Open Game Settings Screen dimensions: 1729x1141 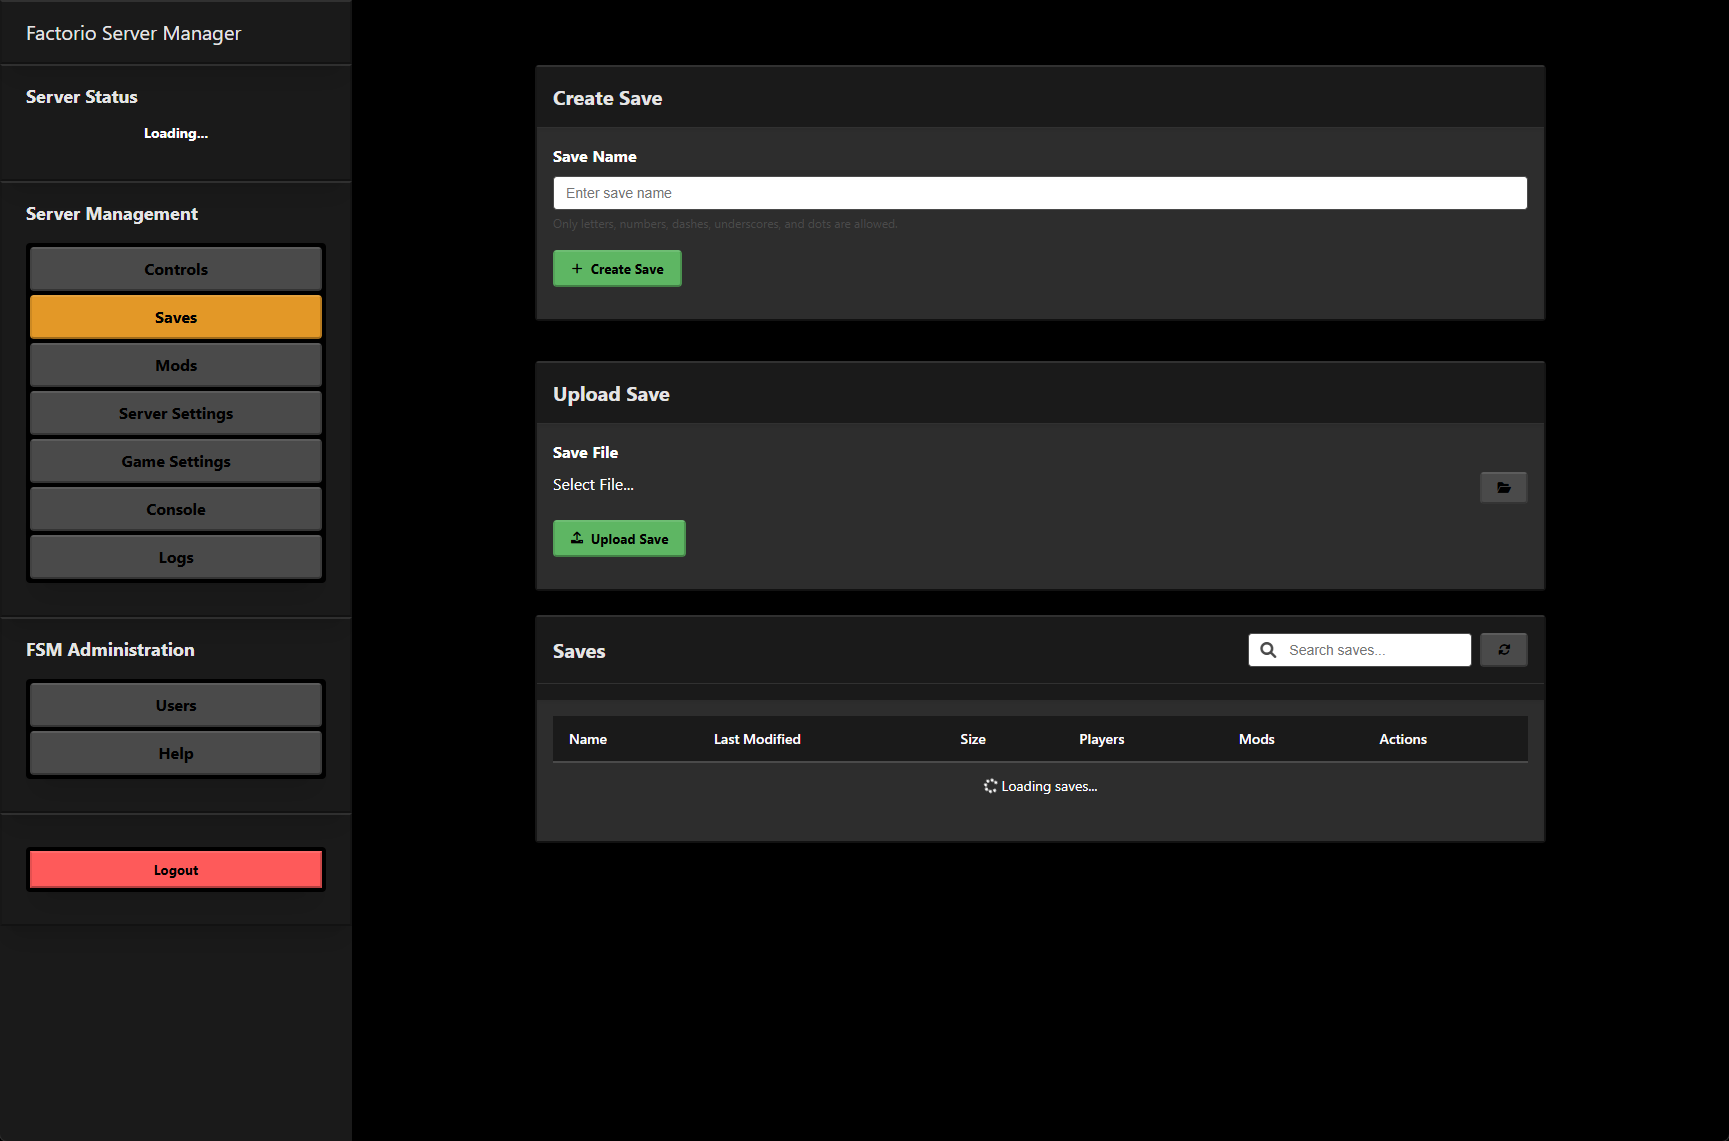[x=176, y=461]
